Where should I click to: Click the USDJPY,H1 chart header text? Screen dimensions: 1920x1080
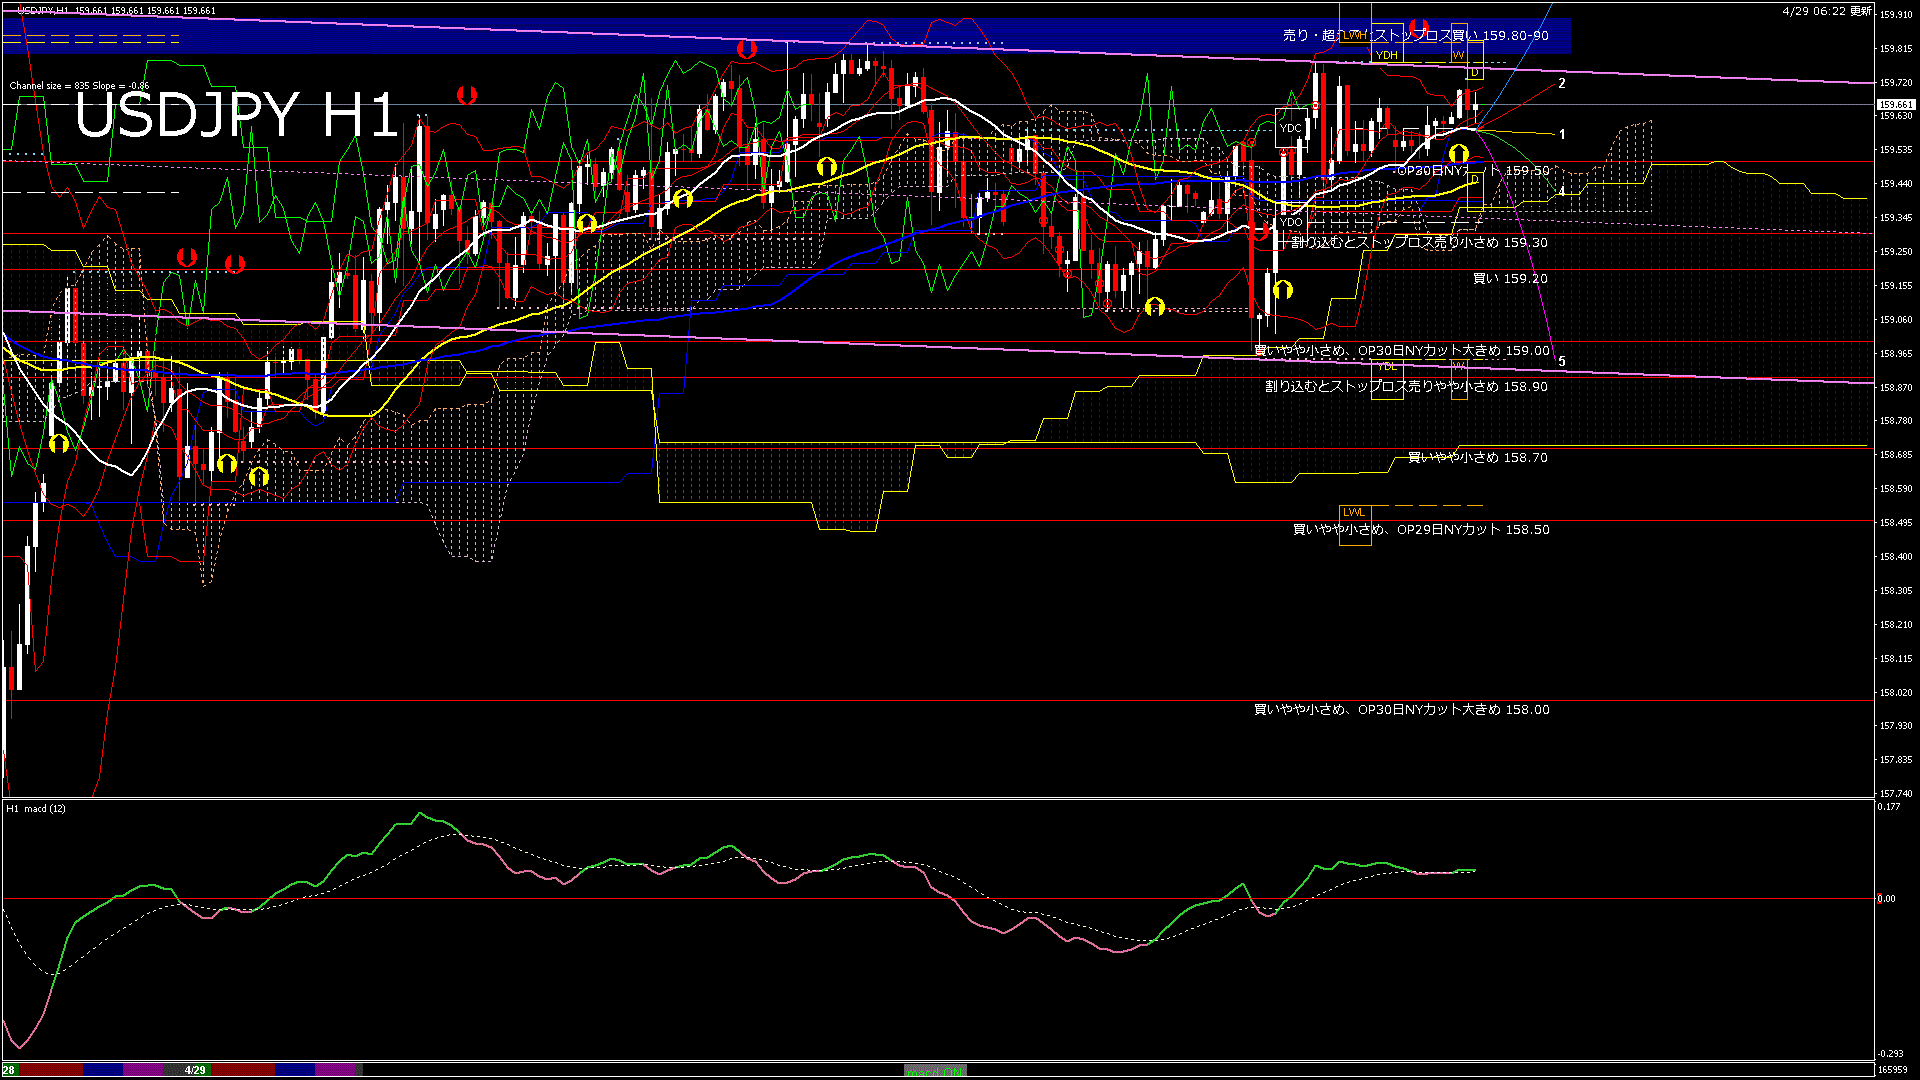point(44,11)
